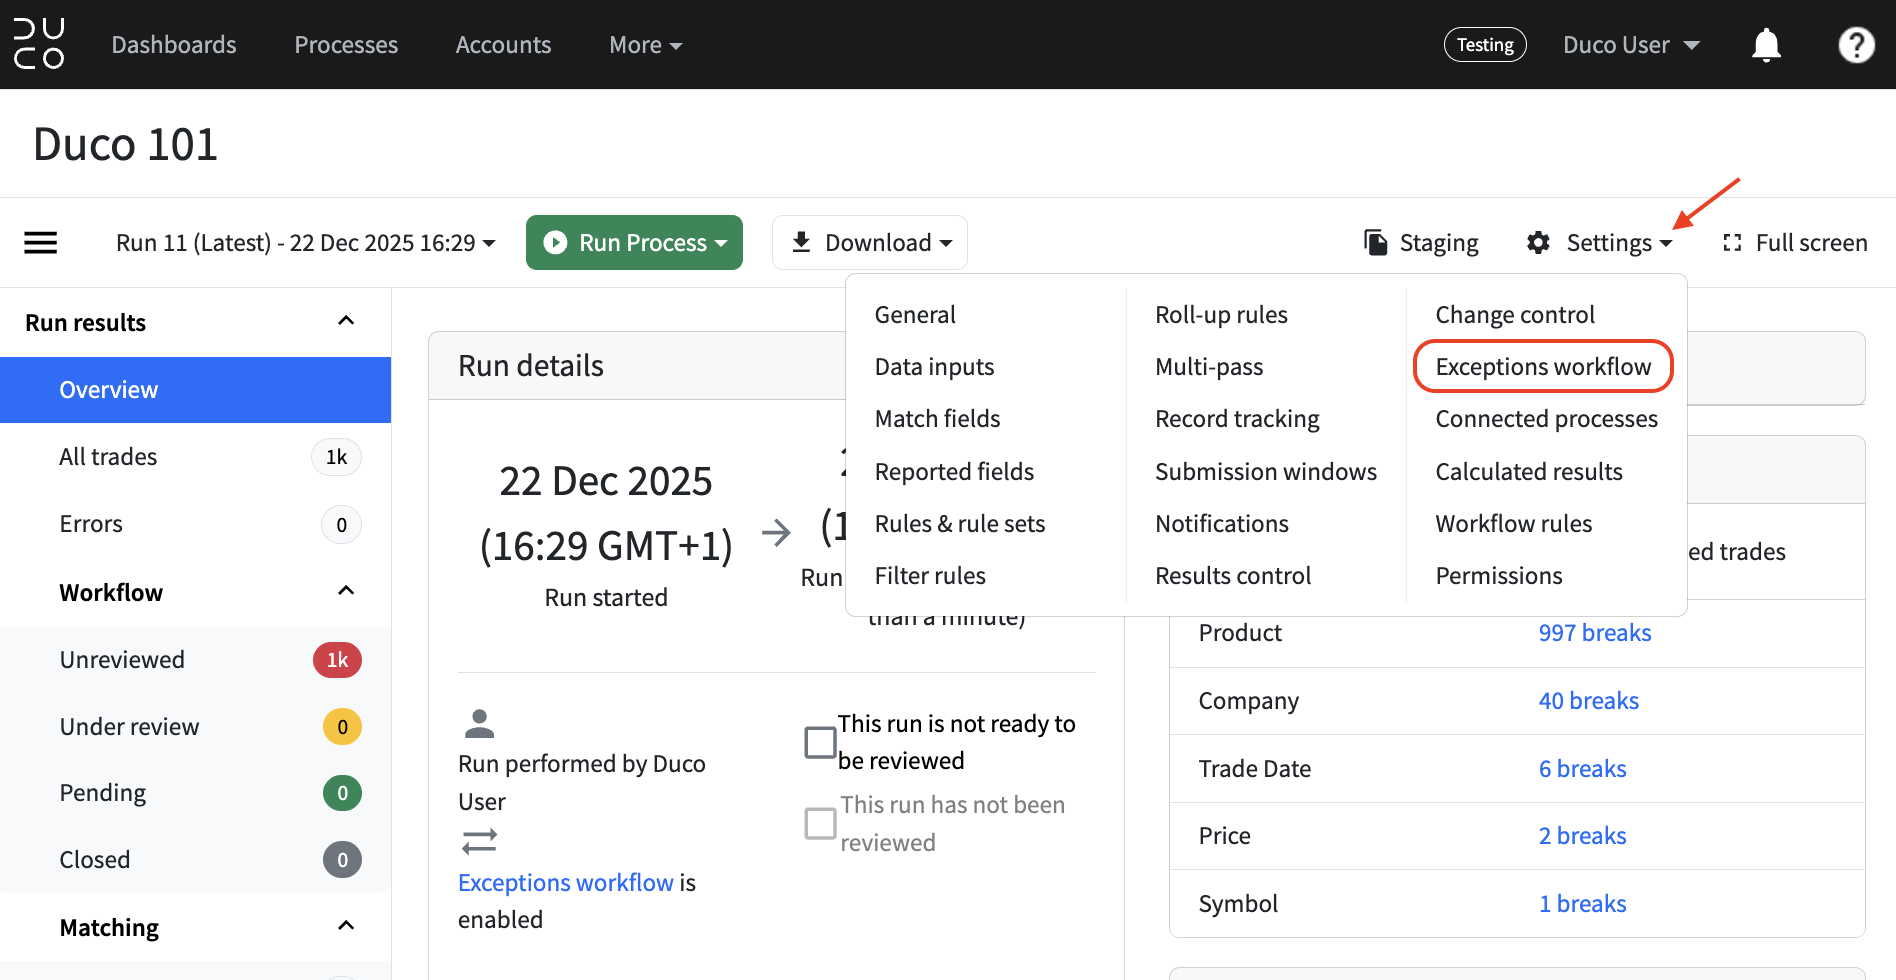Screen dimensions: 1896x980
Task: Select Calculated results setting
Action: click(x=1529, y=472)
